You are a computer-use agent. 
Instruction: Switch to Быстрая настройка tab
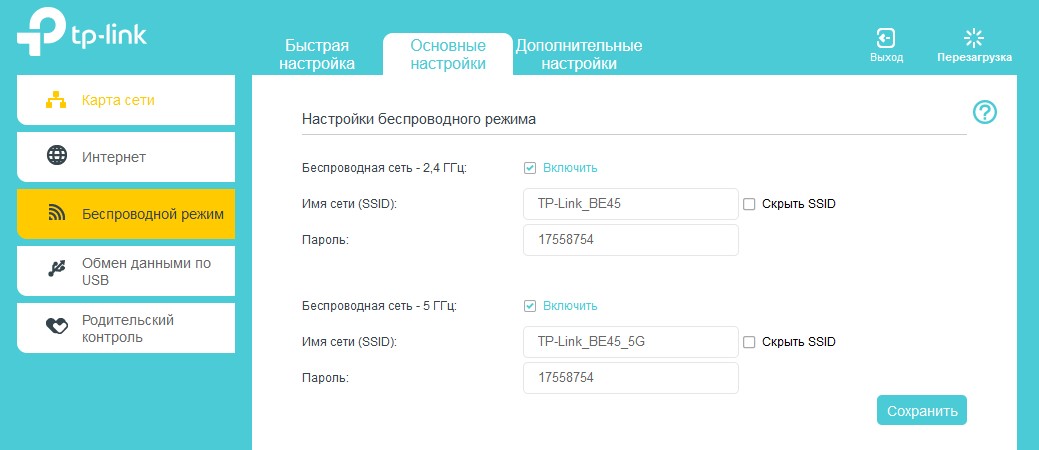[x=317, y=55]
